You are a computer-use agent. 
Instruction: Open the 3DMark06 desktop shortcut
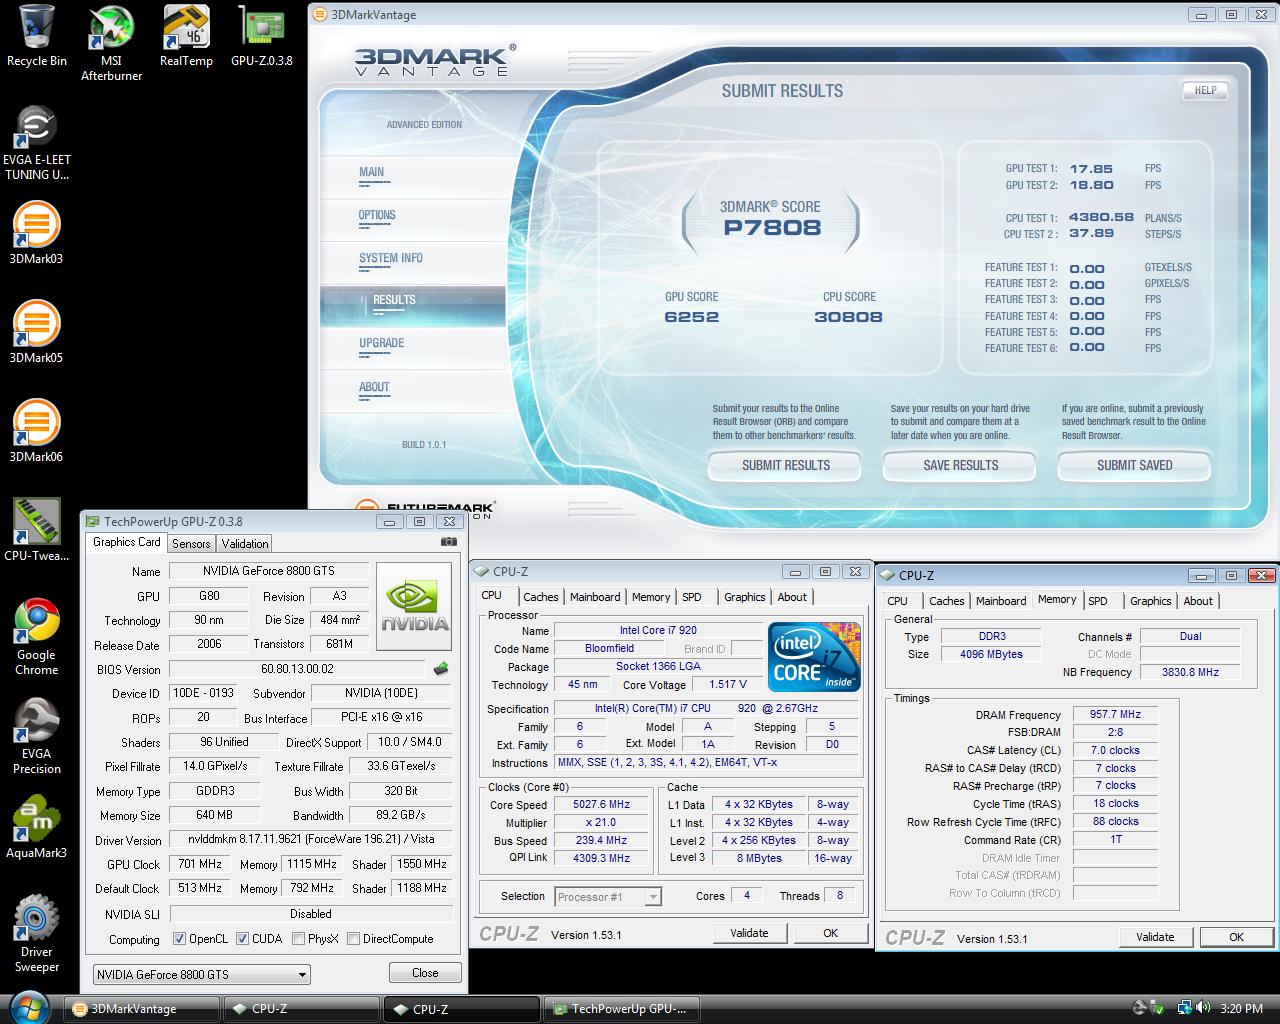(x=36, y=432)
